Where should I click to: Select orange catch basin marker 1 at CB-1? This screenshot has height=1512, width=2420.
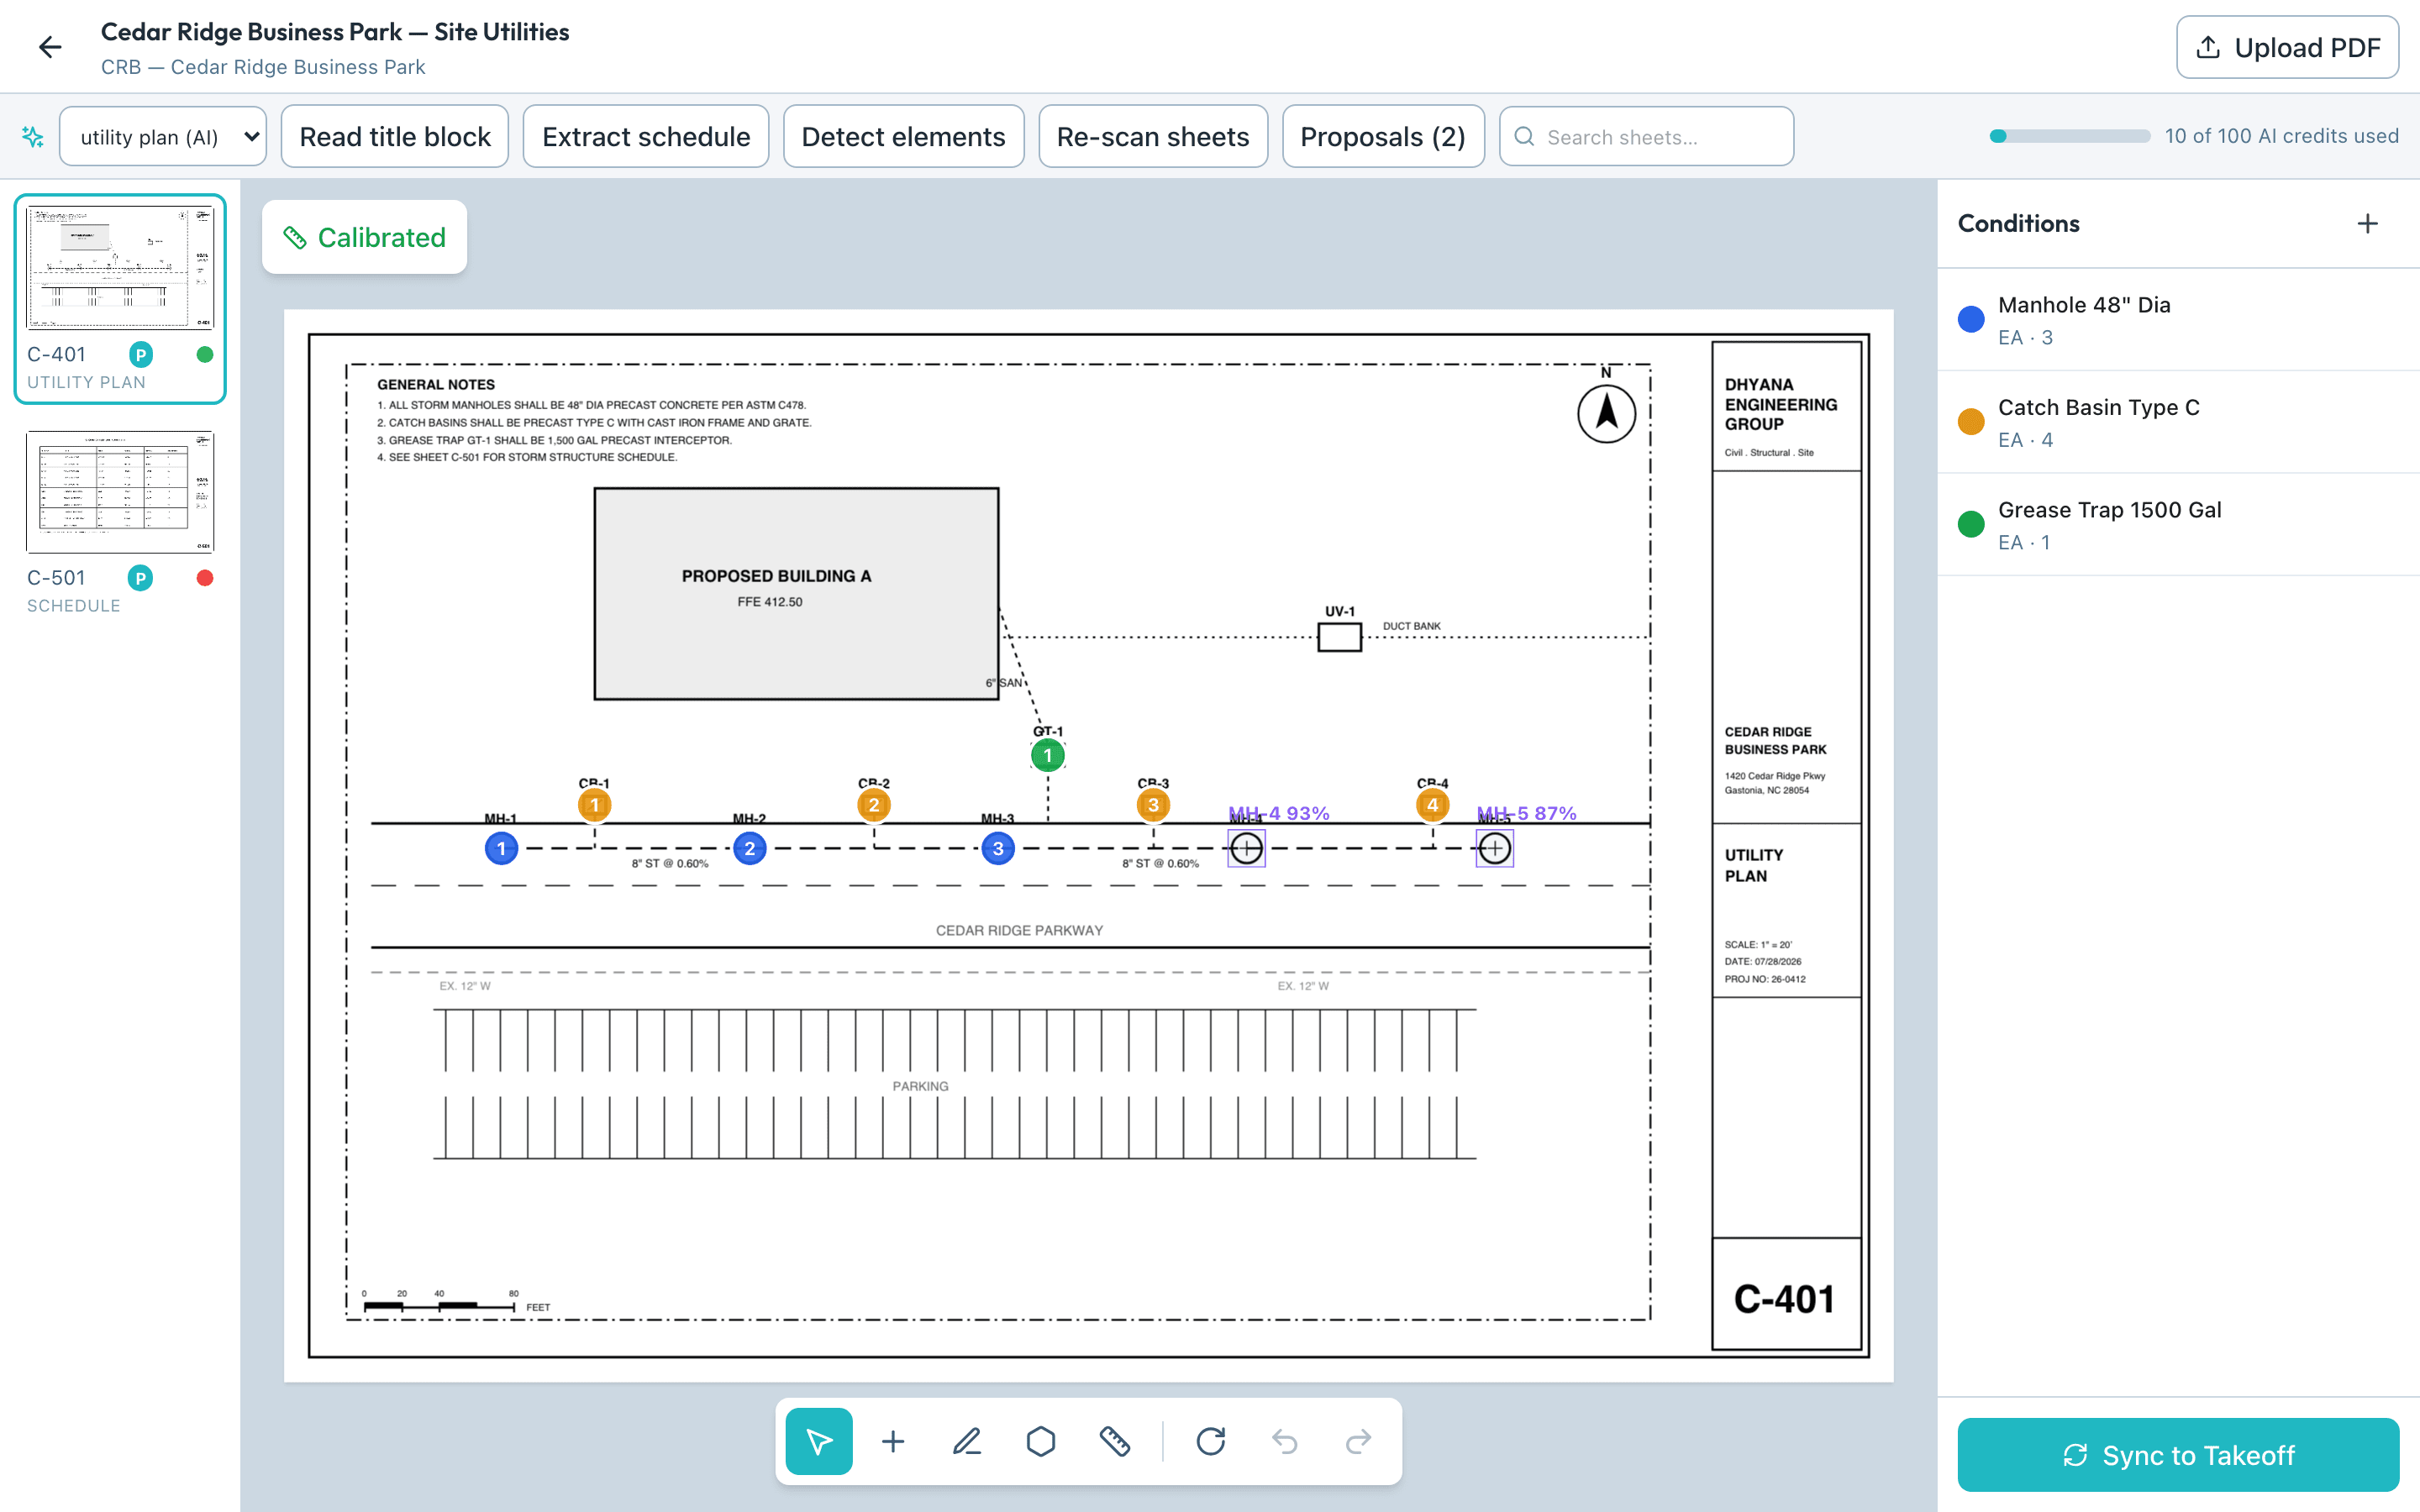tap(595, 805)
